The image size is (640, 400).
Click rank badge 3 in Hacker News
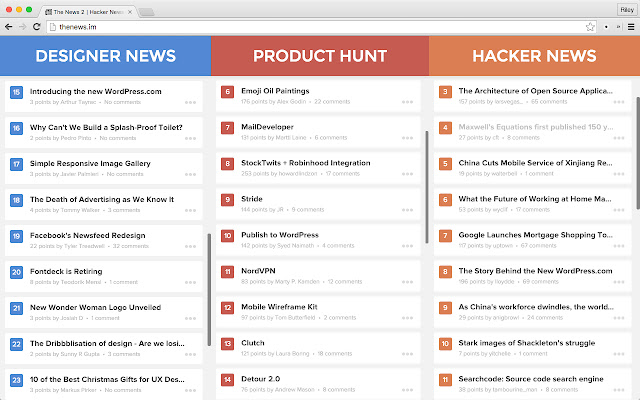tap(444, 92)
